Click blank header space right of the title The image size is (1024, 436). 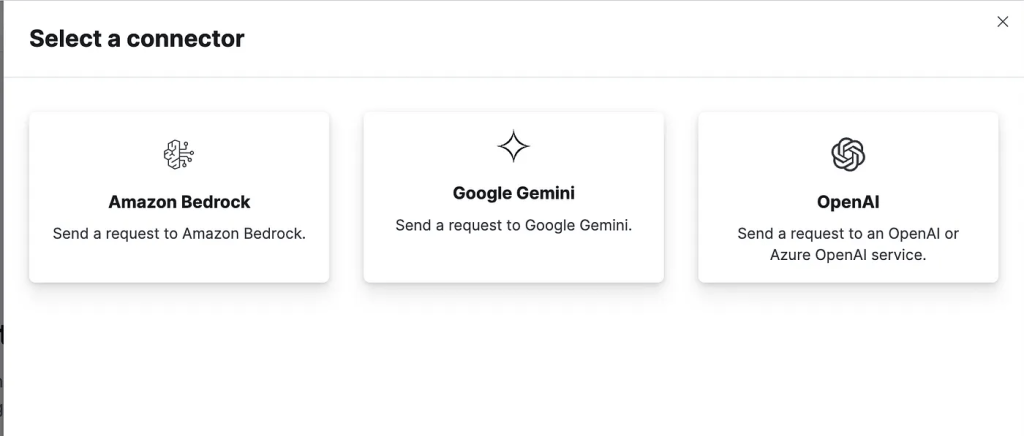pyautogui.click(x=600, y=39)
